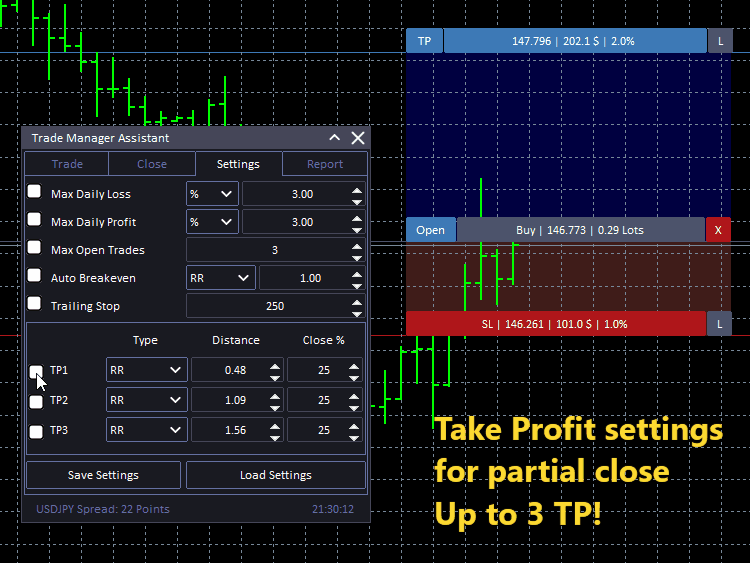Decrease Max Daily Profit value
The image size is (750, 563).
tap(357, 230)
